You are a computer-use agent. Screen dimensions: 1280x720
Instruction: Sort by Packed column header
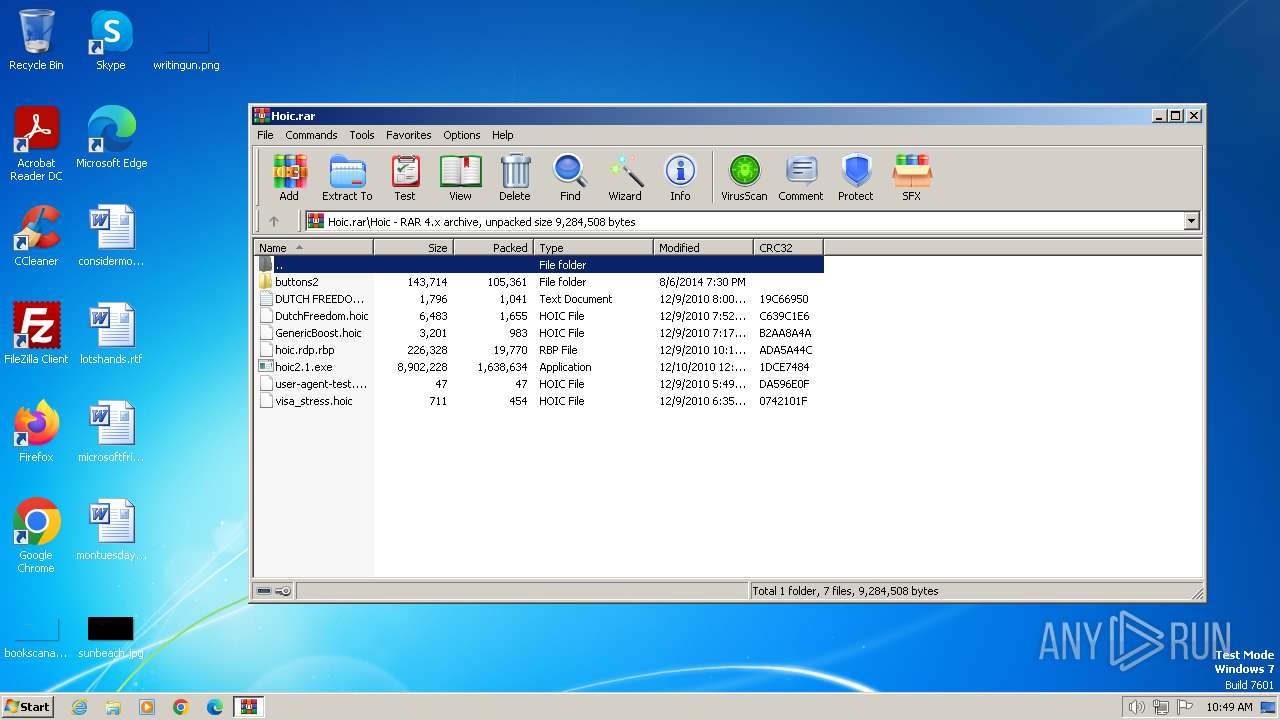click(x=493, y=247)
